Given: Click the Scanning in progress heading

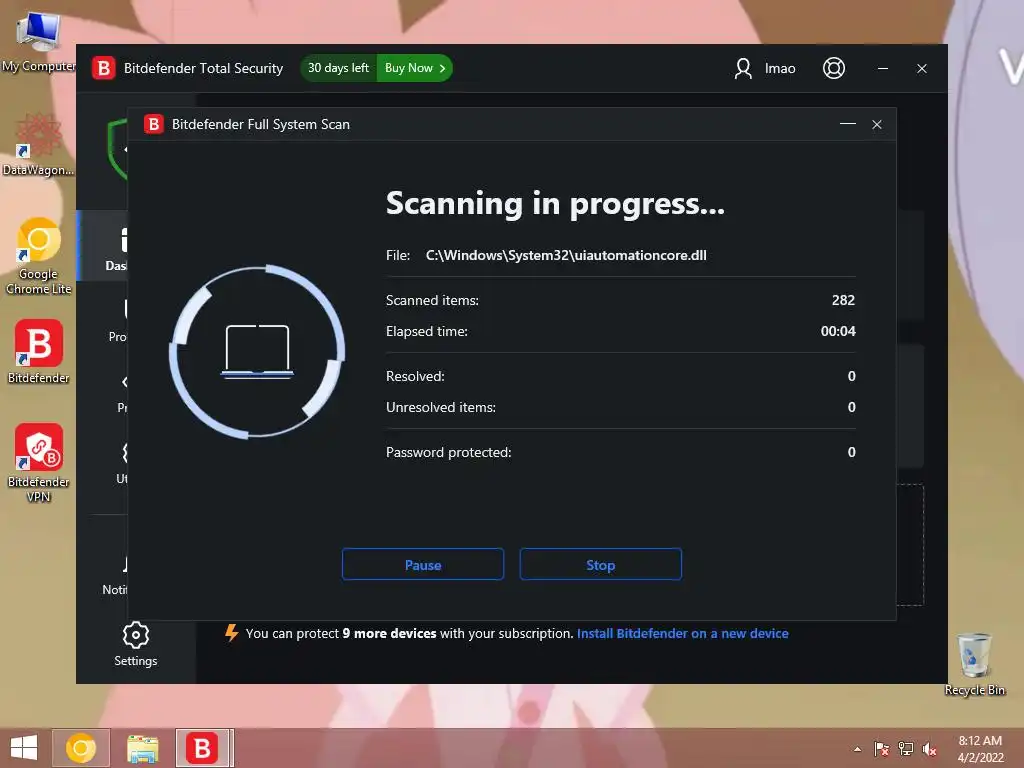Looking at the screenshot, I should [x=555, y=204].
